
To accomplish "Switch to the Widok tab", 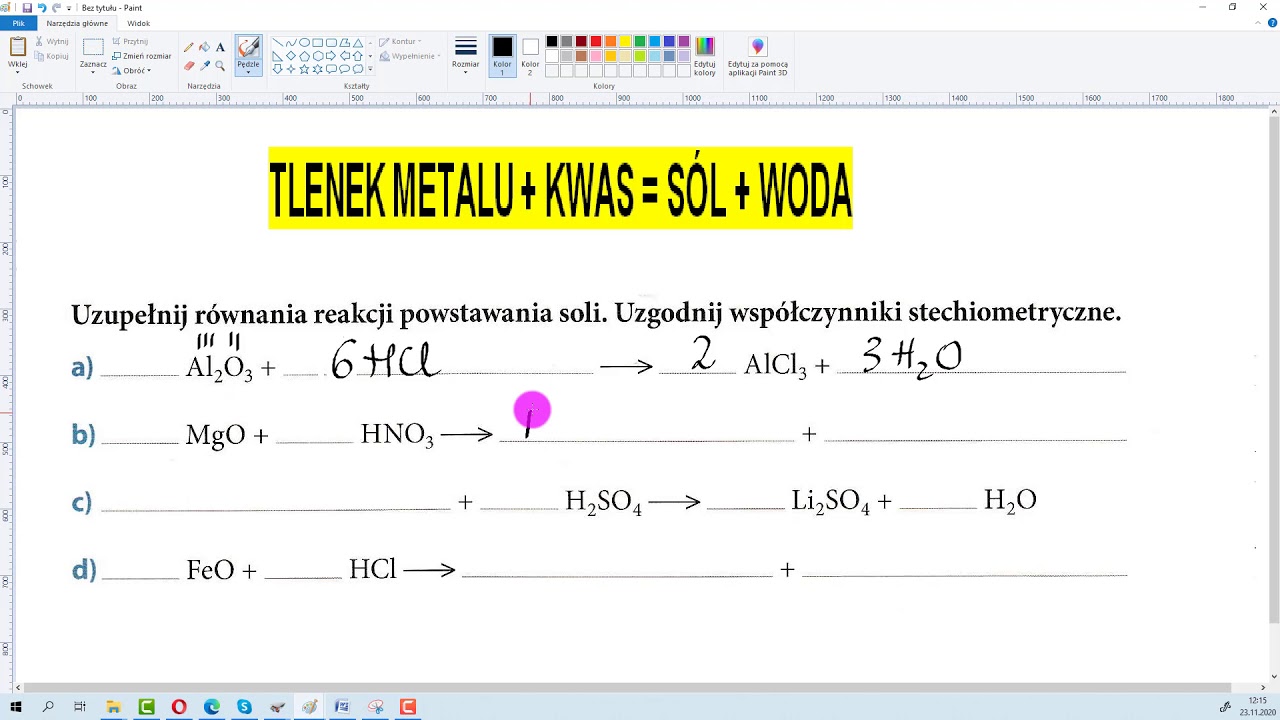I will [x=139, y=23].
